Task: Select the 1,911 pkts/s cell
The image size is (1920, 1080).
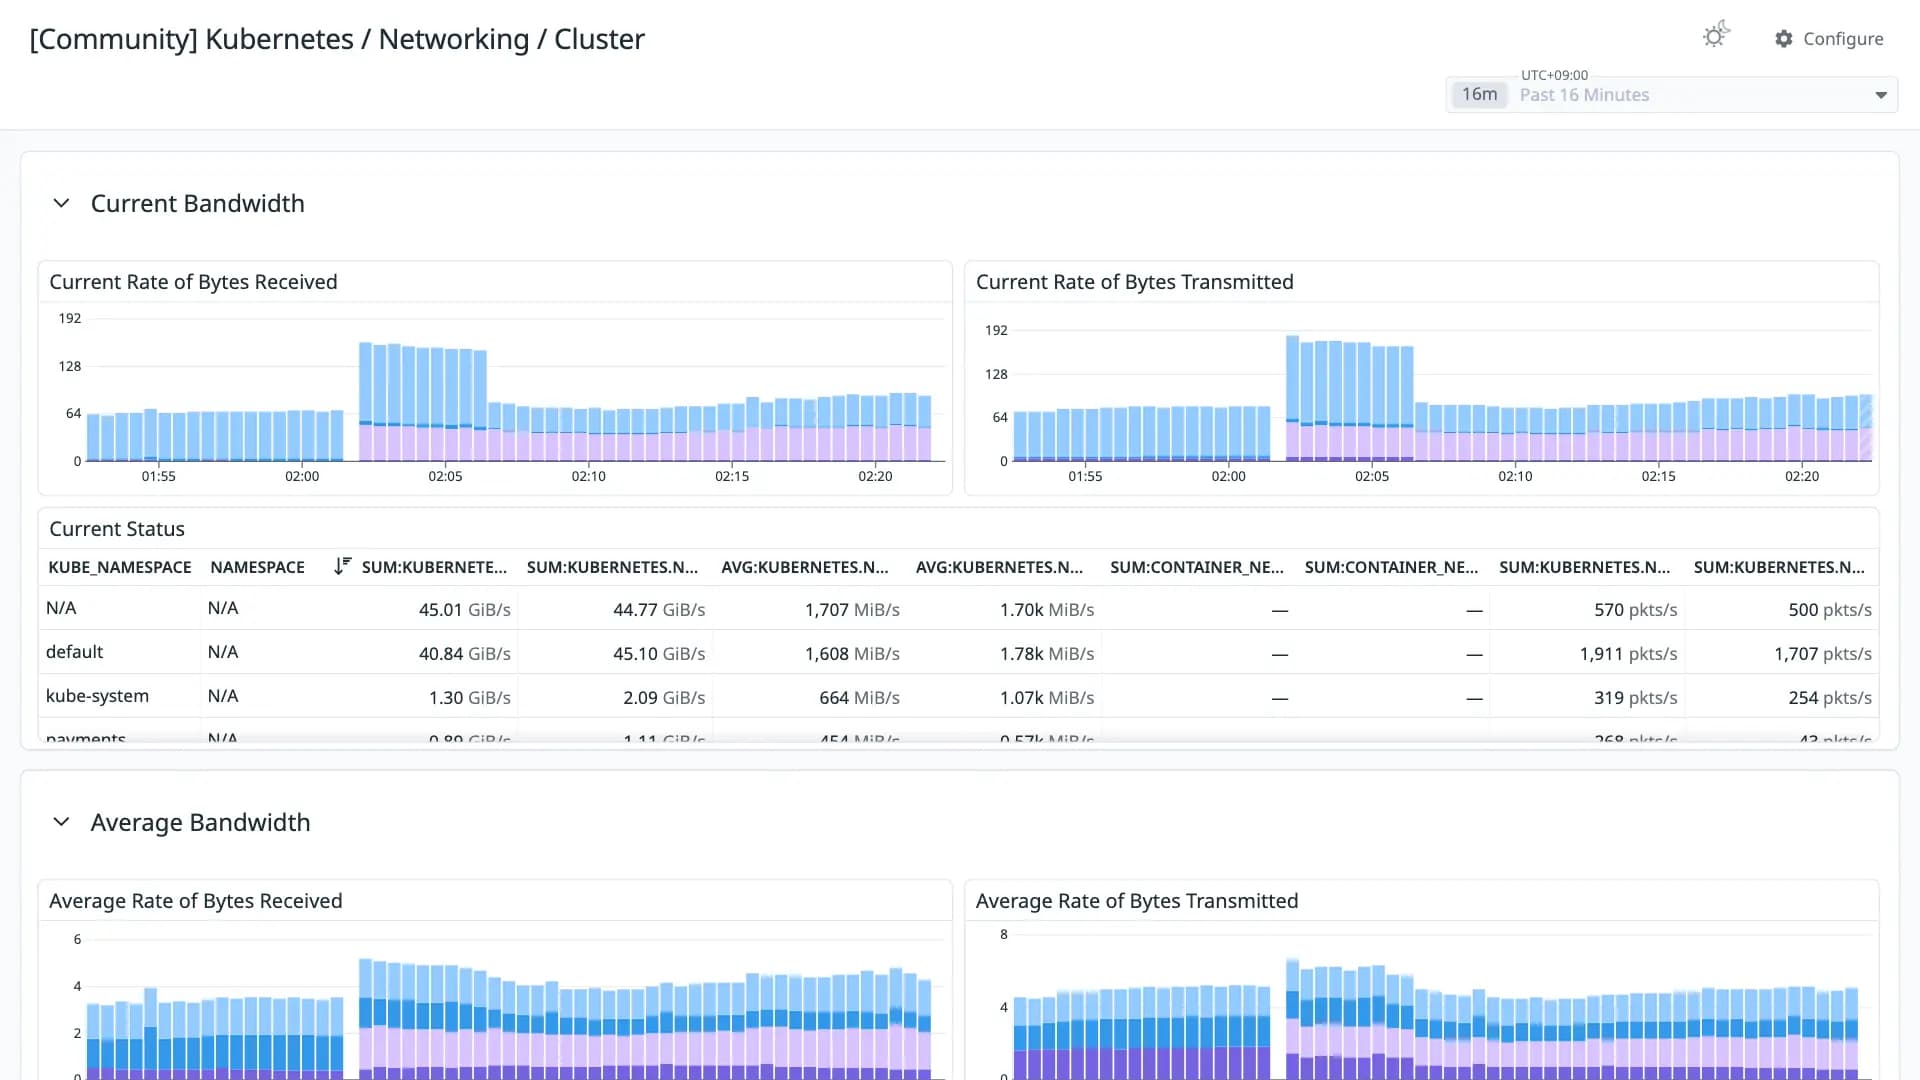Action: (1628, 654)
